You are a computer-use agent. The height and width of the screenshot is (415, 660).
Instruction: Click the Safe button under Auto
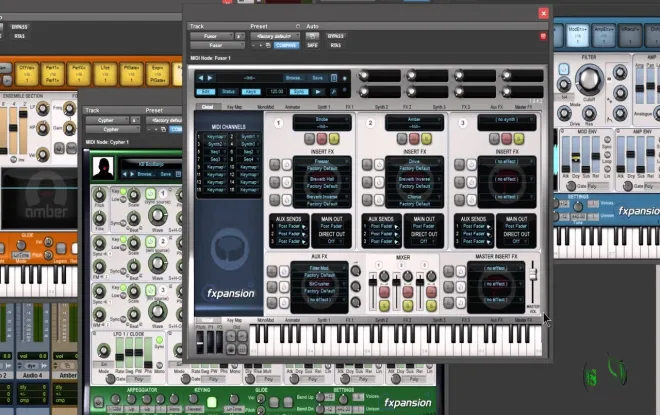[x=312, y=45]
